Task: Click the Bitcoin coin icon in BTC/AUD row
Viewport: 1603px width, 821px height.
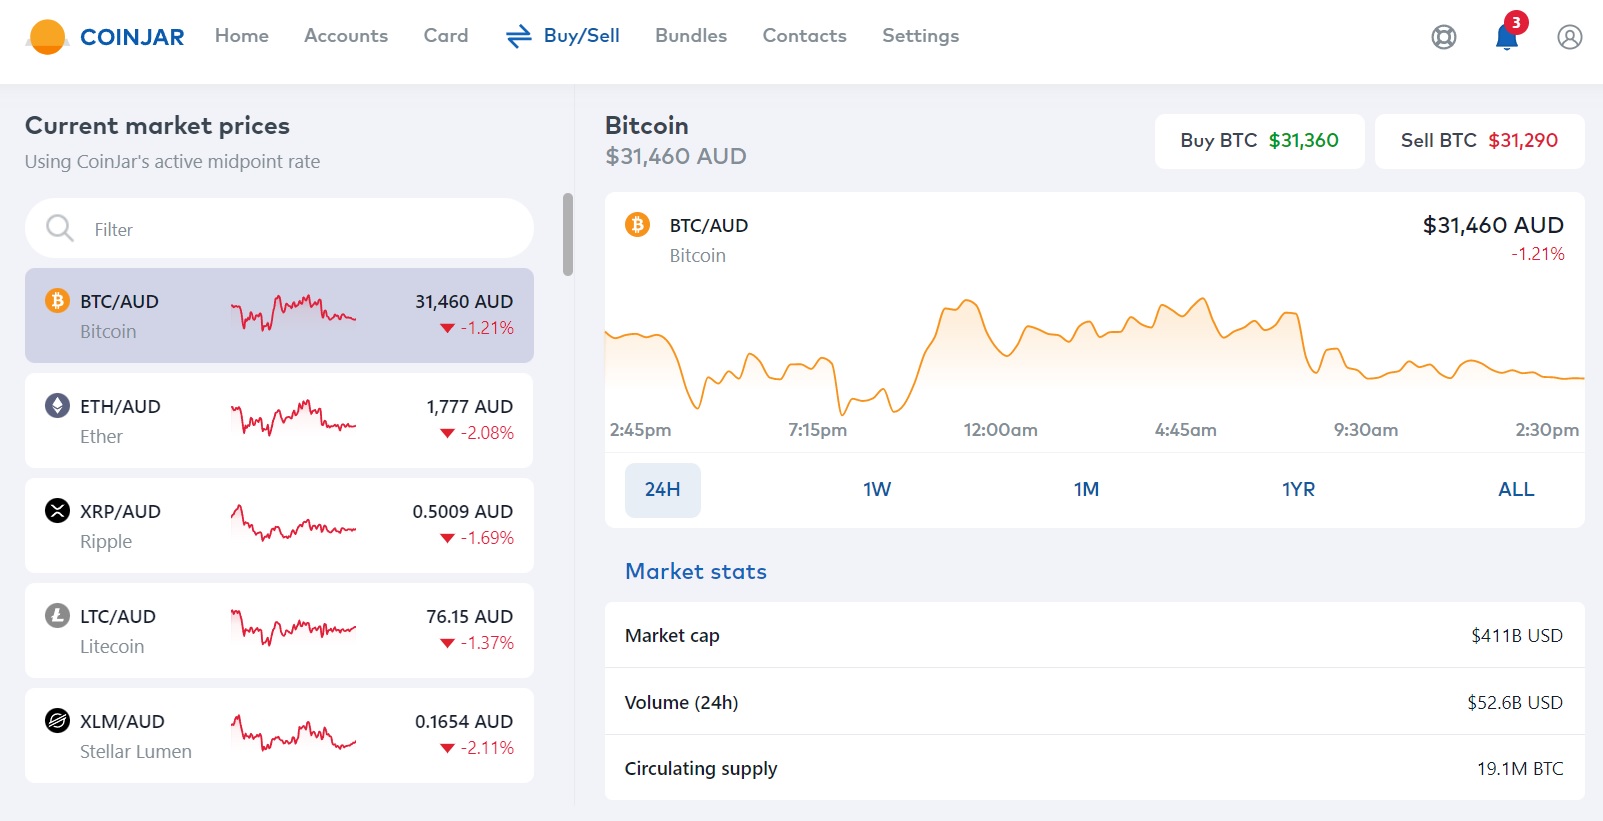Action: [57, 300]
